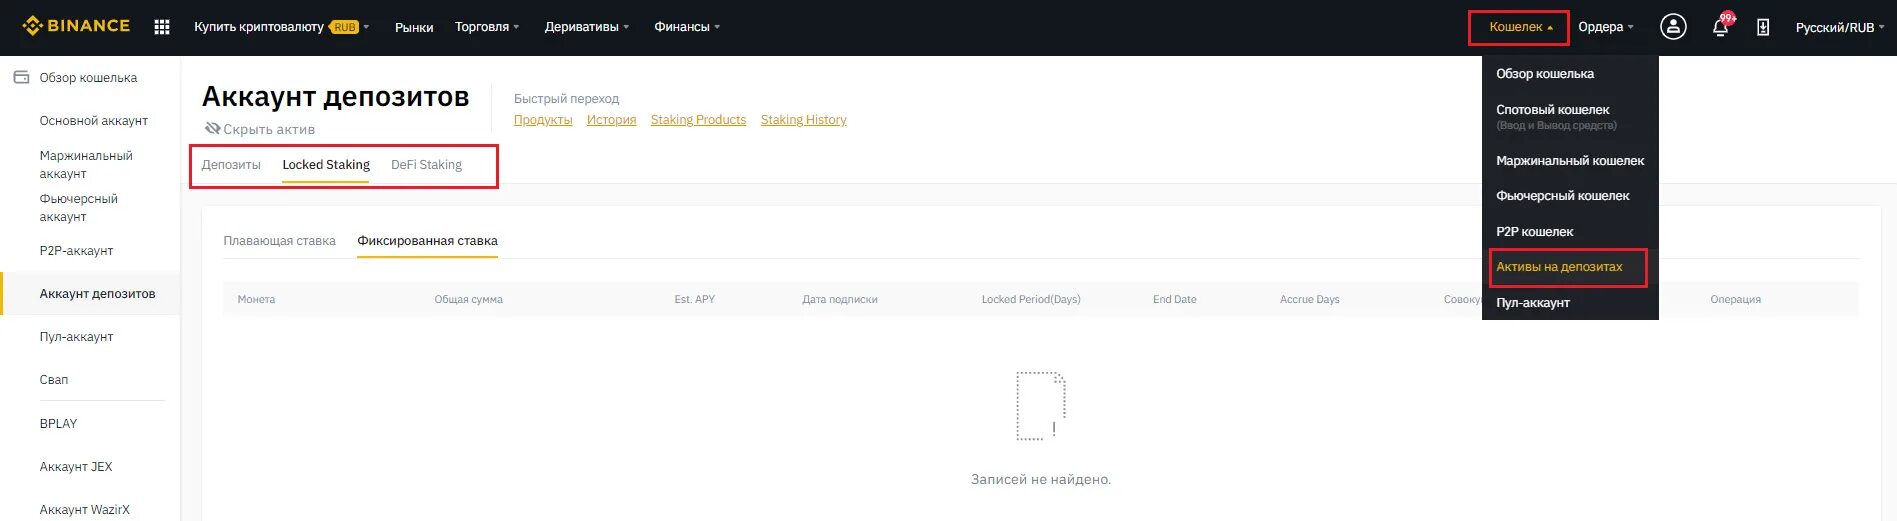Select Обзор кошелька in wallet dropdown
This screenshot has height=521, width=1897.
[1545, 73]
